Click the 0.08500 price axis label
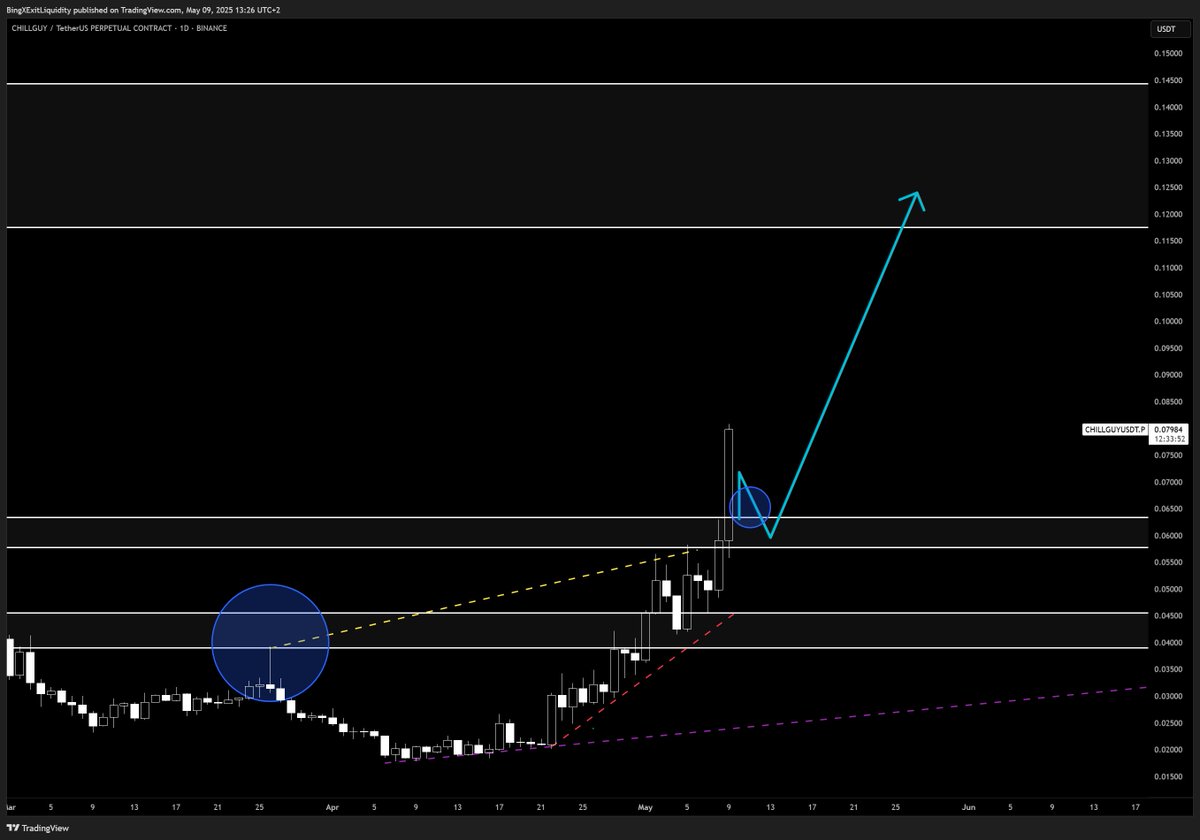The image size is (1200, 840). (x=1167, y=402)
